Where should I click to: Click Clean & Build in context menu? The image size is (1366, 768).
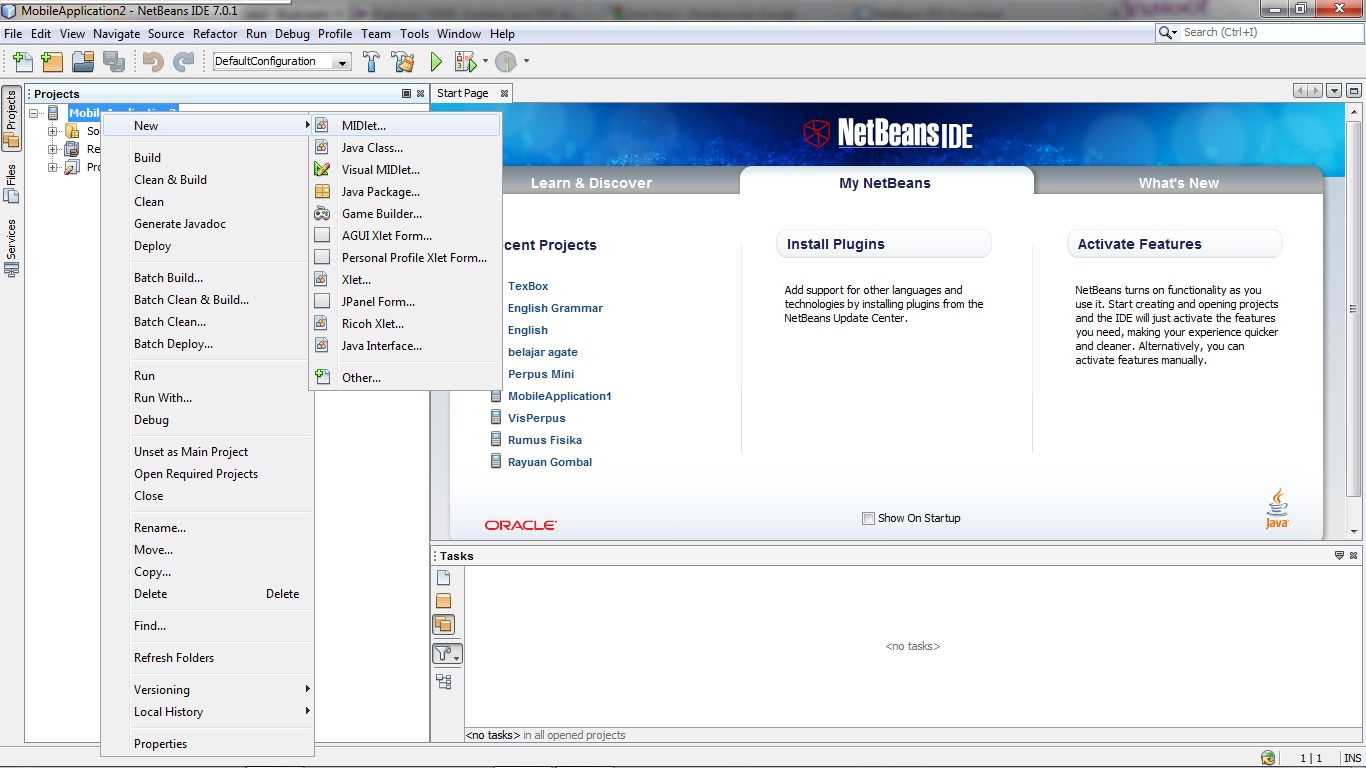coord(208,180)
